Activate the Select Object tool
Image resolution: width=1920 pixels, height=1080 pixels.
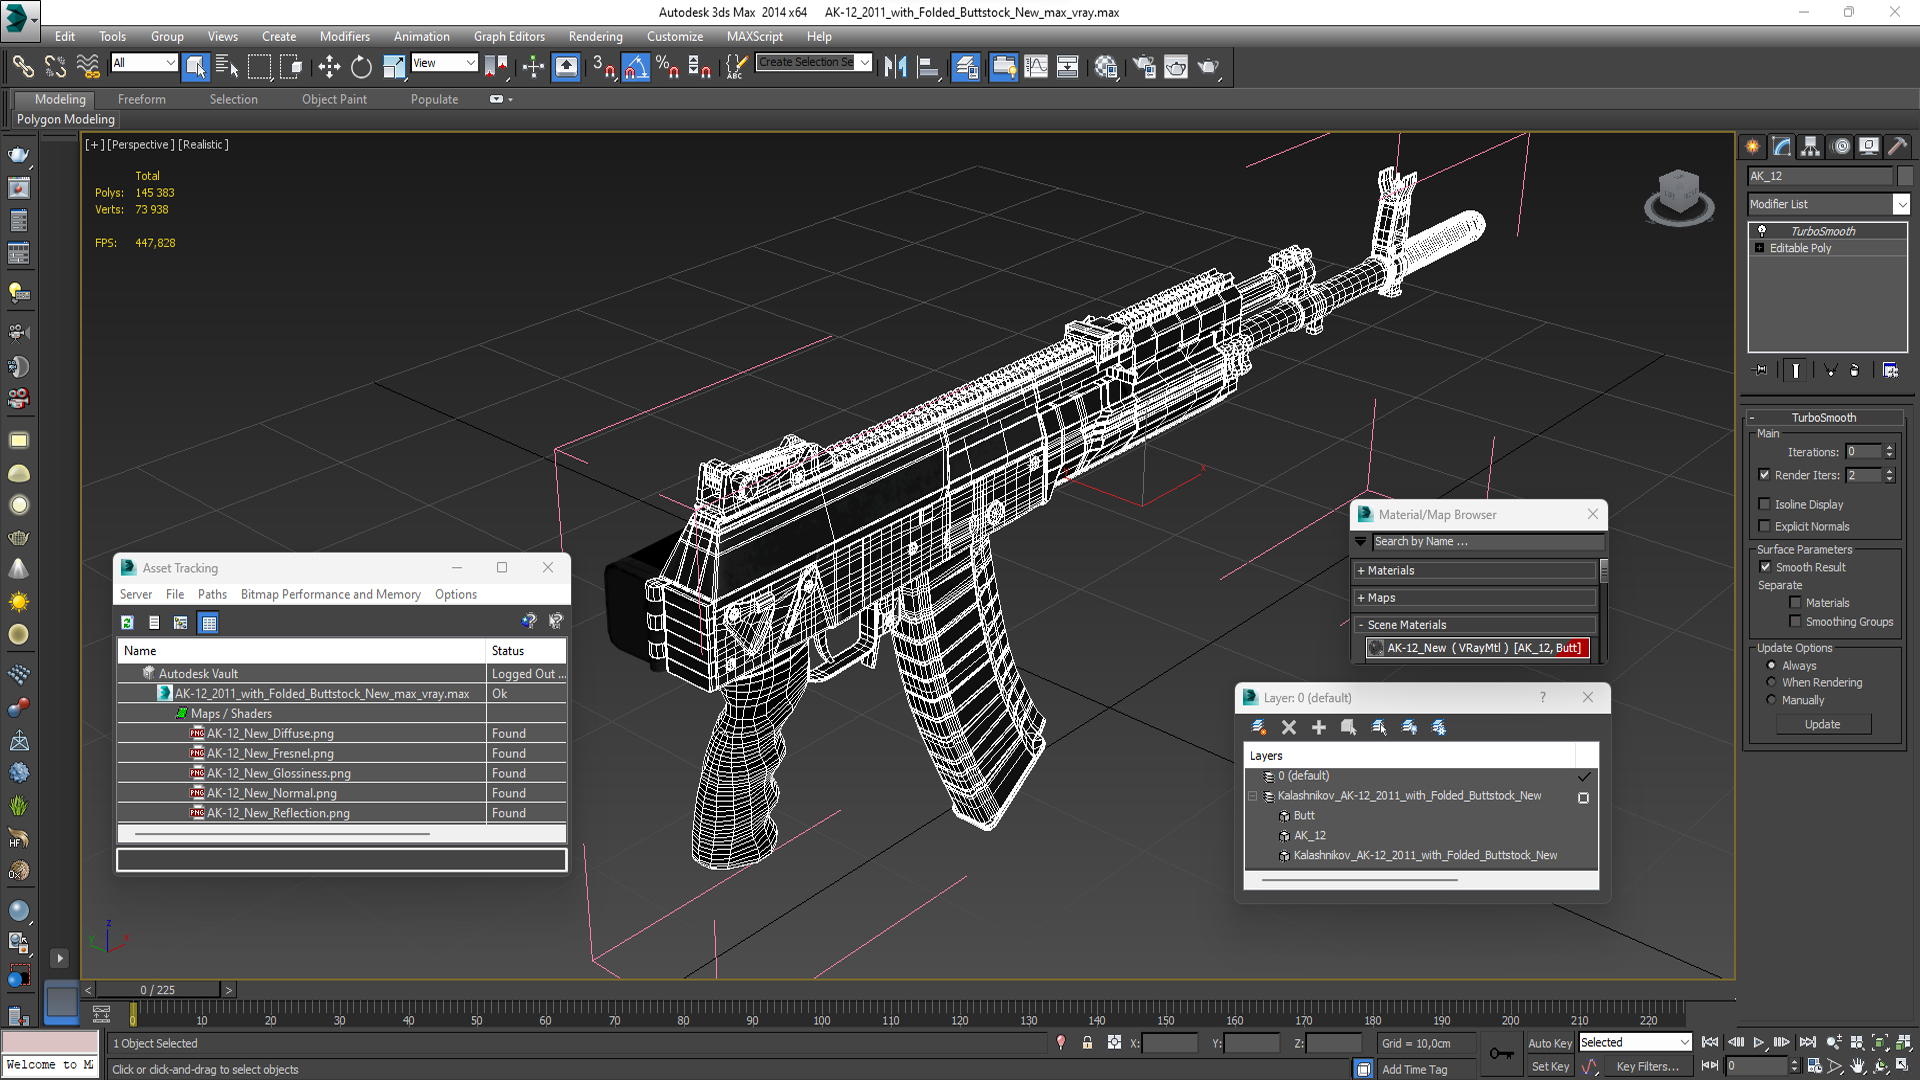coord(196,67)
